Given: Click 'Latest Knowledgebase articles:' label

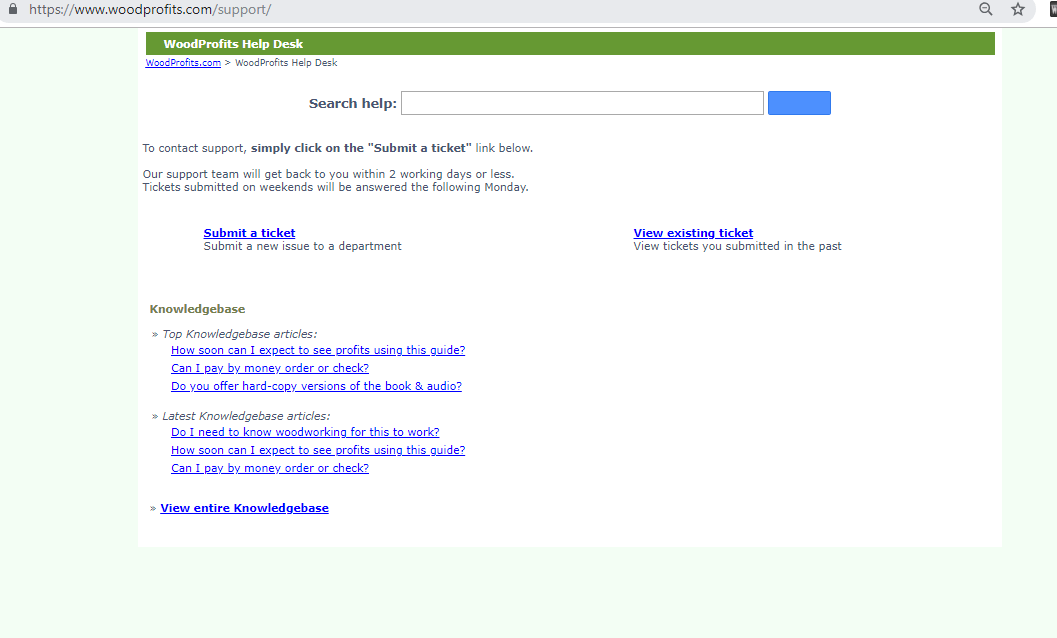Looking at the screenshot, I should (x=246, y=416).
